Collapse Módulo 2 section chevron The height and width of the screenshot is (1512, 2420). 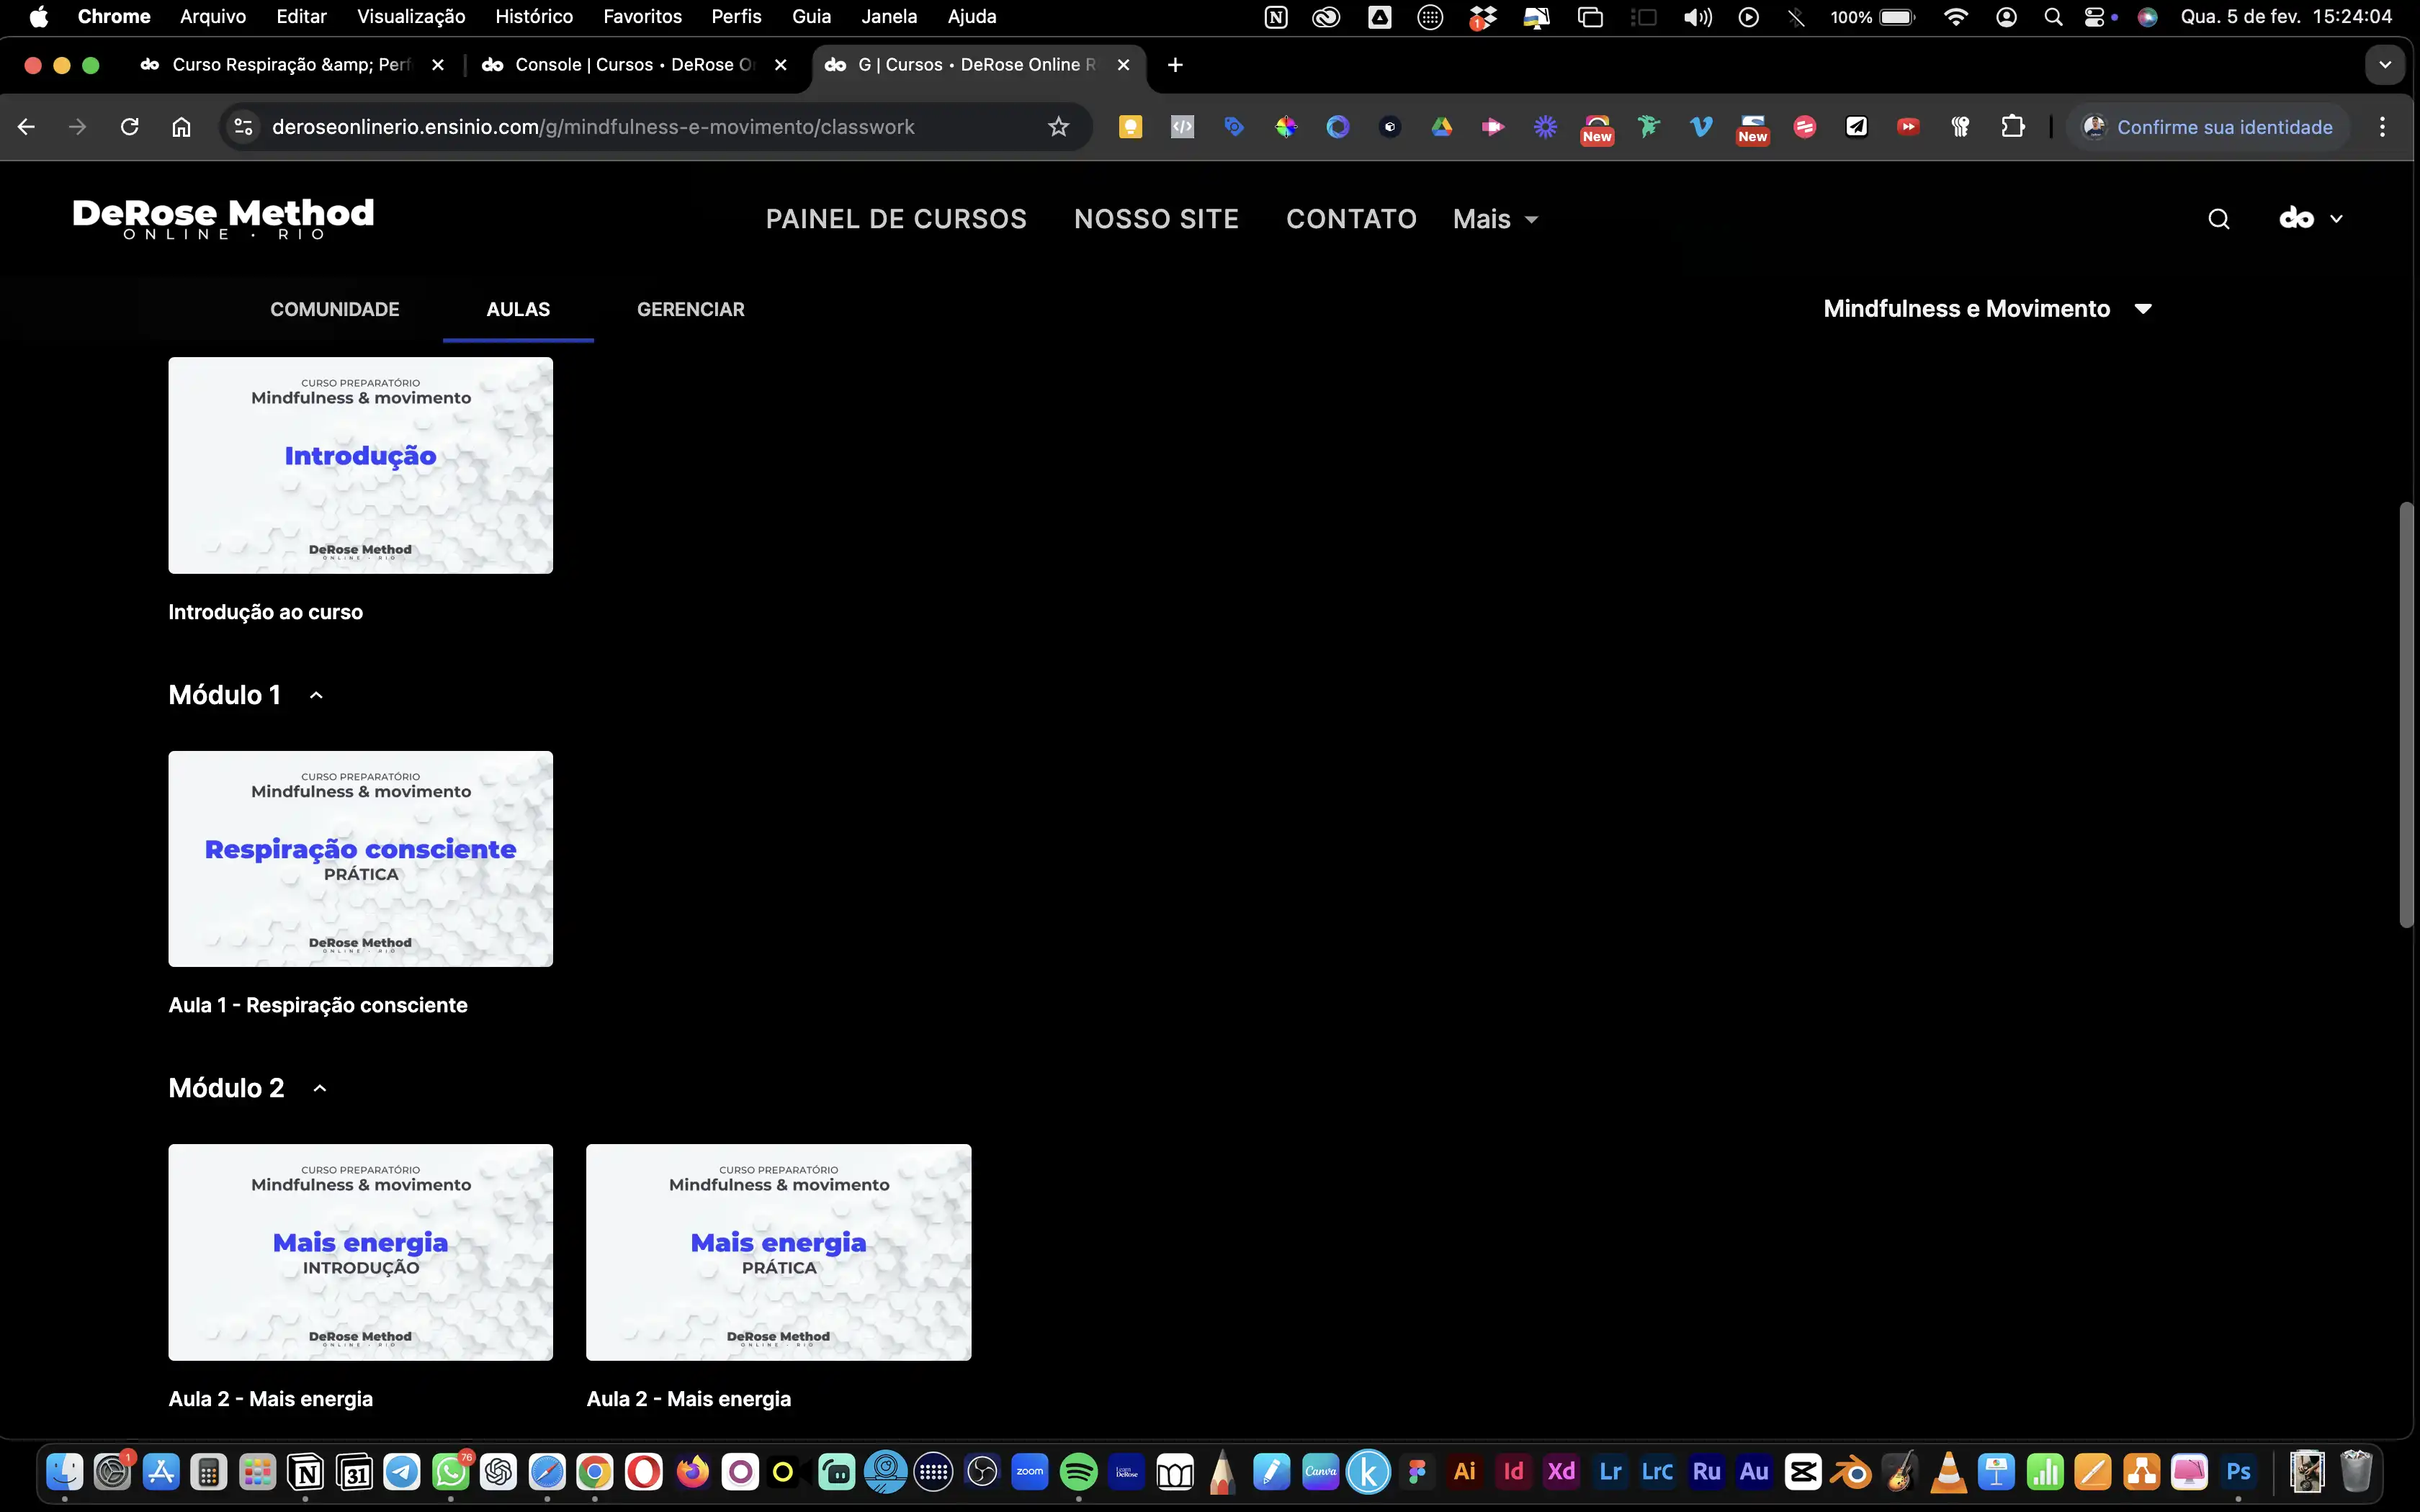coord(320,1088)
